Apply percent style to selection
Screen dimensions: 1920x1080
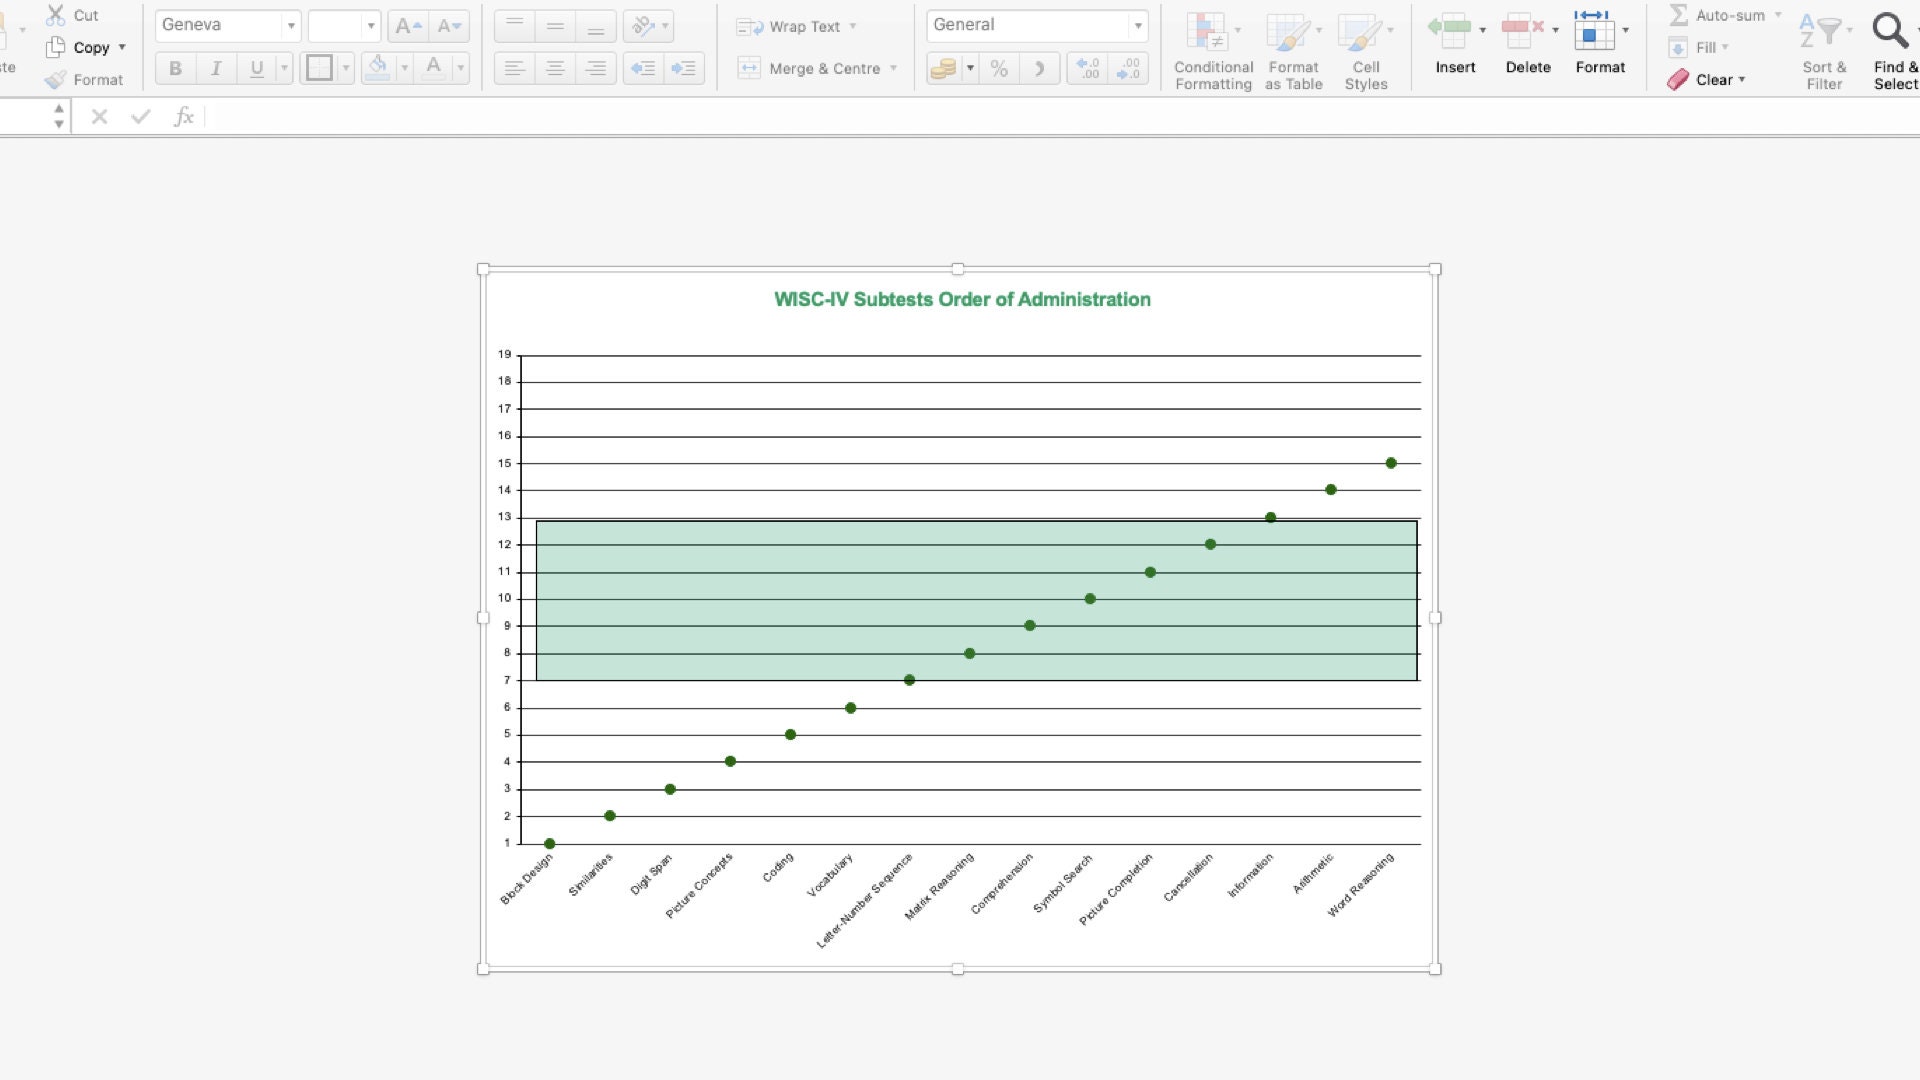(x=999, y=68)
